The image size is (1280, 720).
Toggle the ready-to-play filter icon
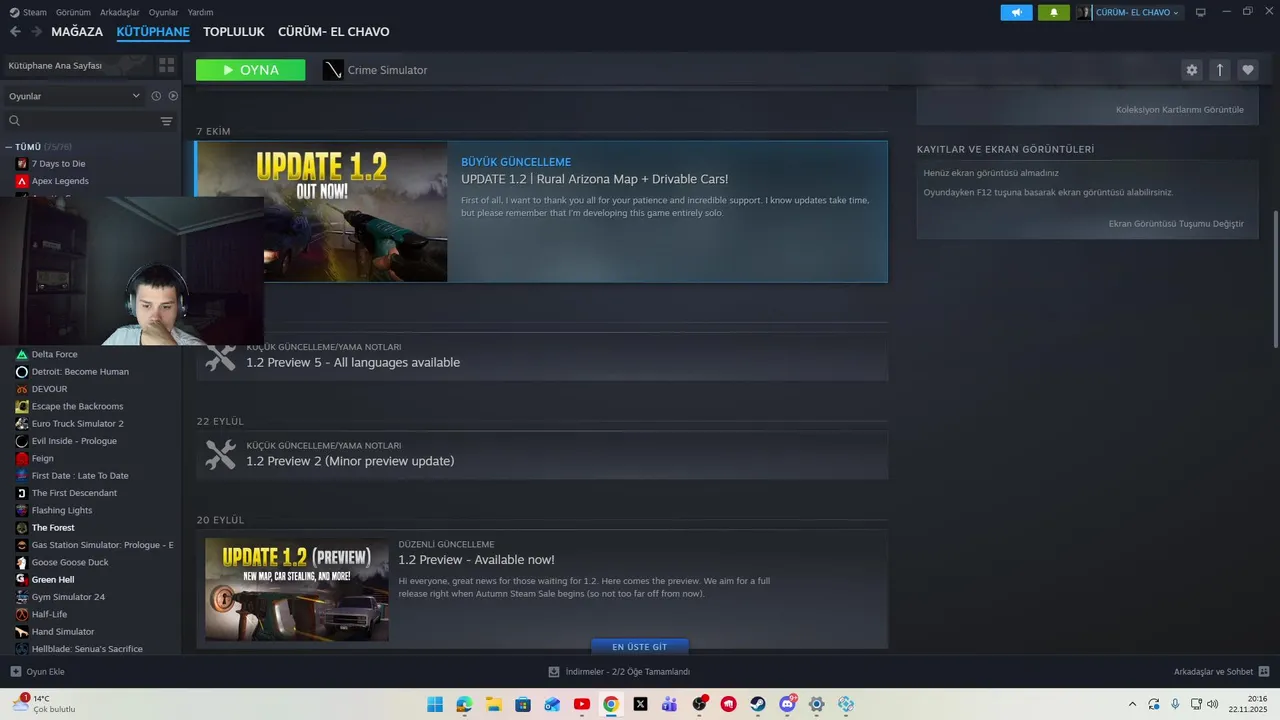coord(173,96)
